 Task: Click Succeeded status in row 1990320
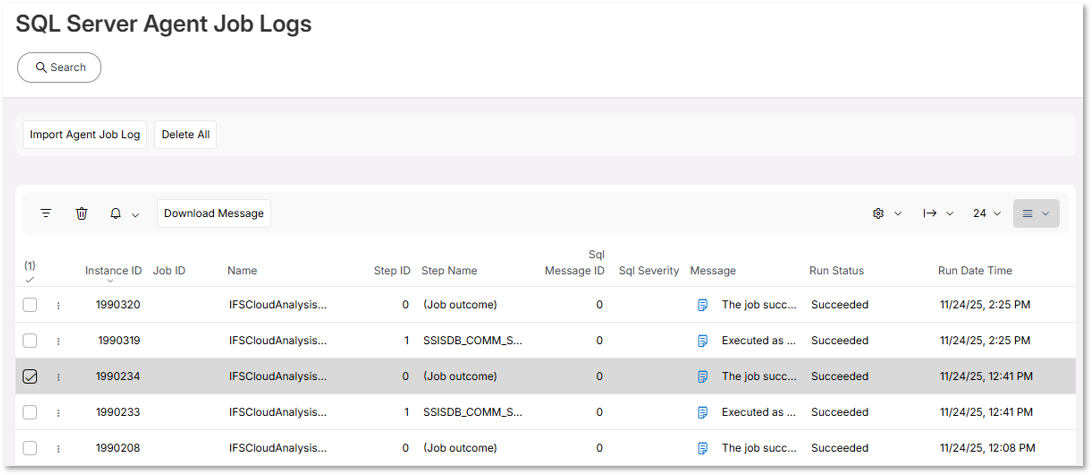pyautogui.click(x=840, y=304)
